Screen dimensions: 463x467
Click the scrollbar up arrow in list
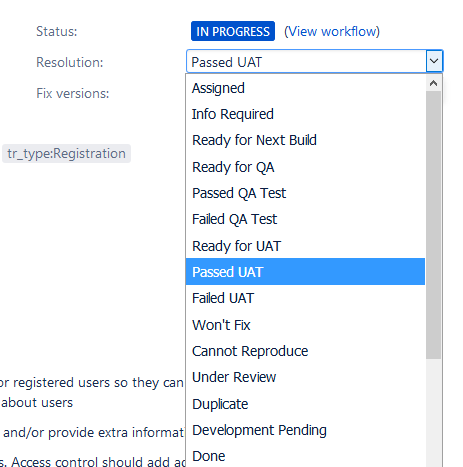[x=433, y=83]
